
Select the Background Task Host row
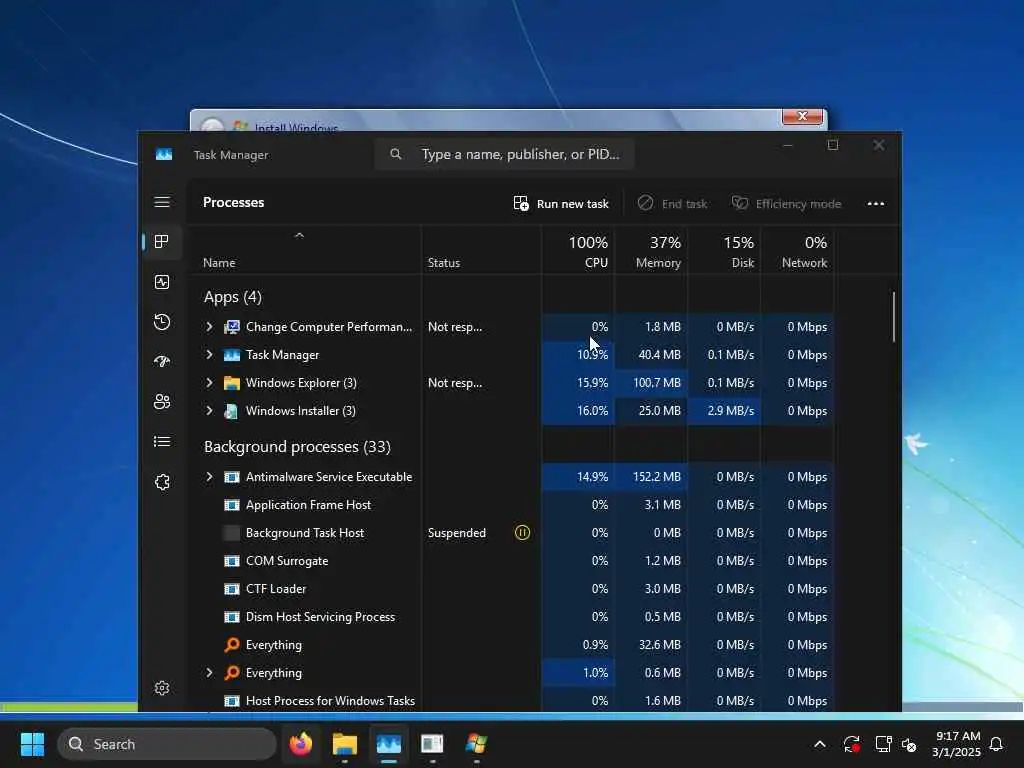click(511, 533)
